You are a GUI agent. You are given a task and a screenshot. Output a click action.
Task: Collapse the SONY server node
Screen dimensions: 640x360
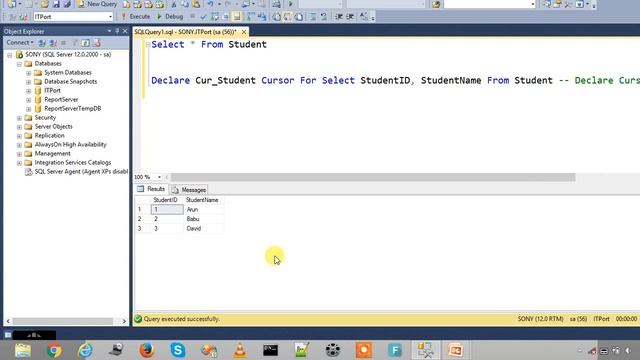[x=10, y=55]
